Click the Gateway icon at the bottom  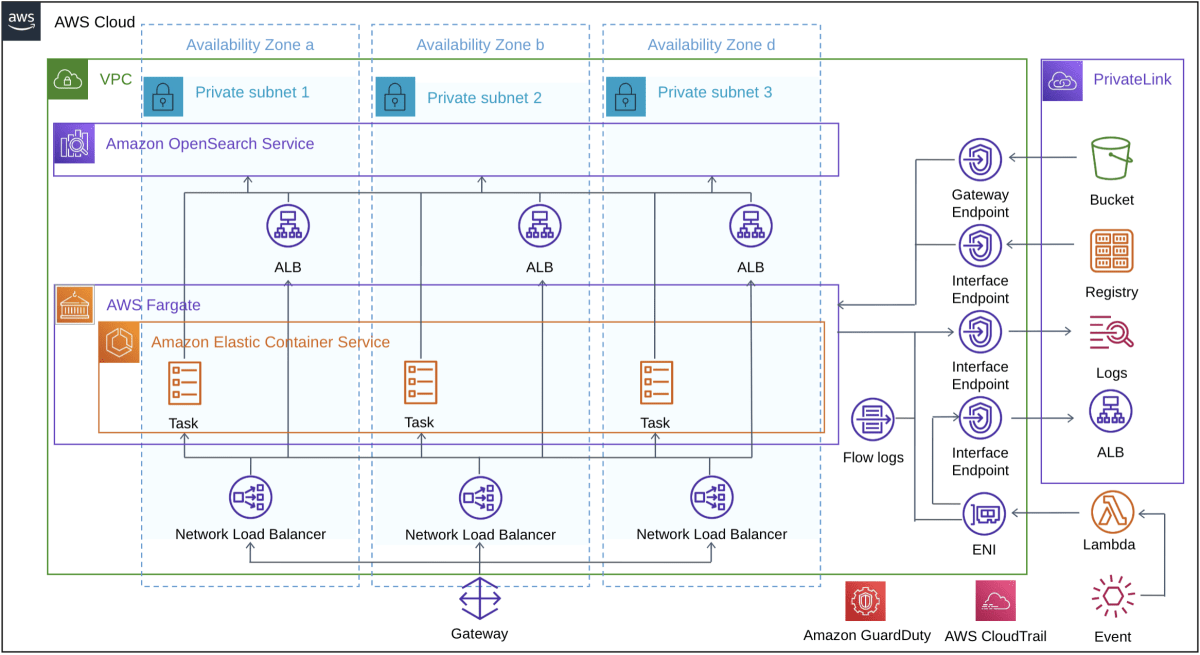(480, 599)
